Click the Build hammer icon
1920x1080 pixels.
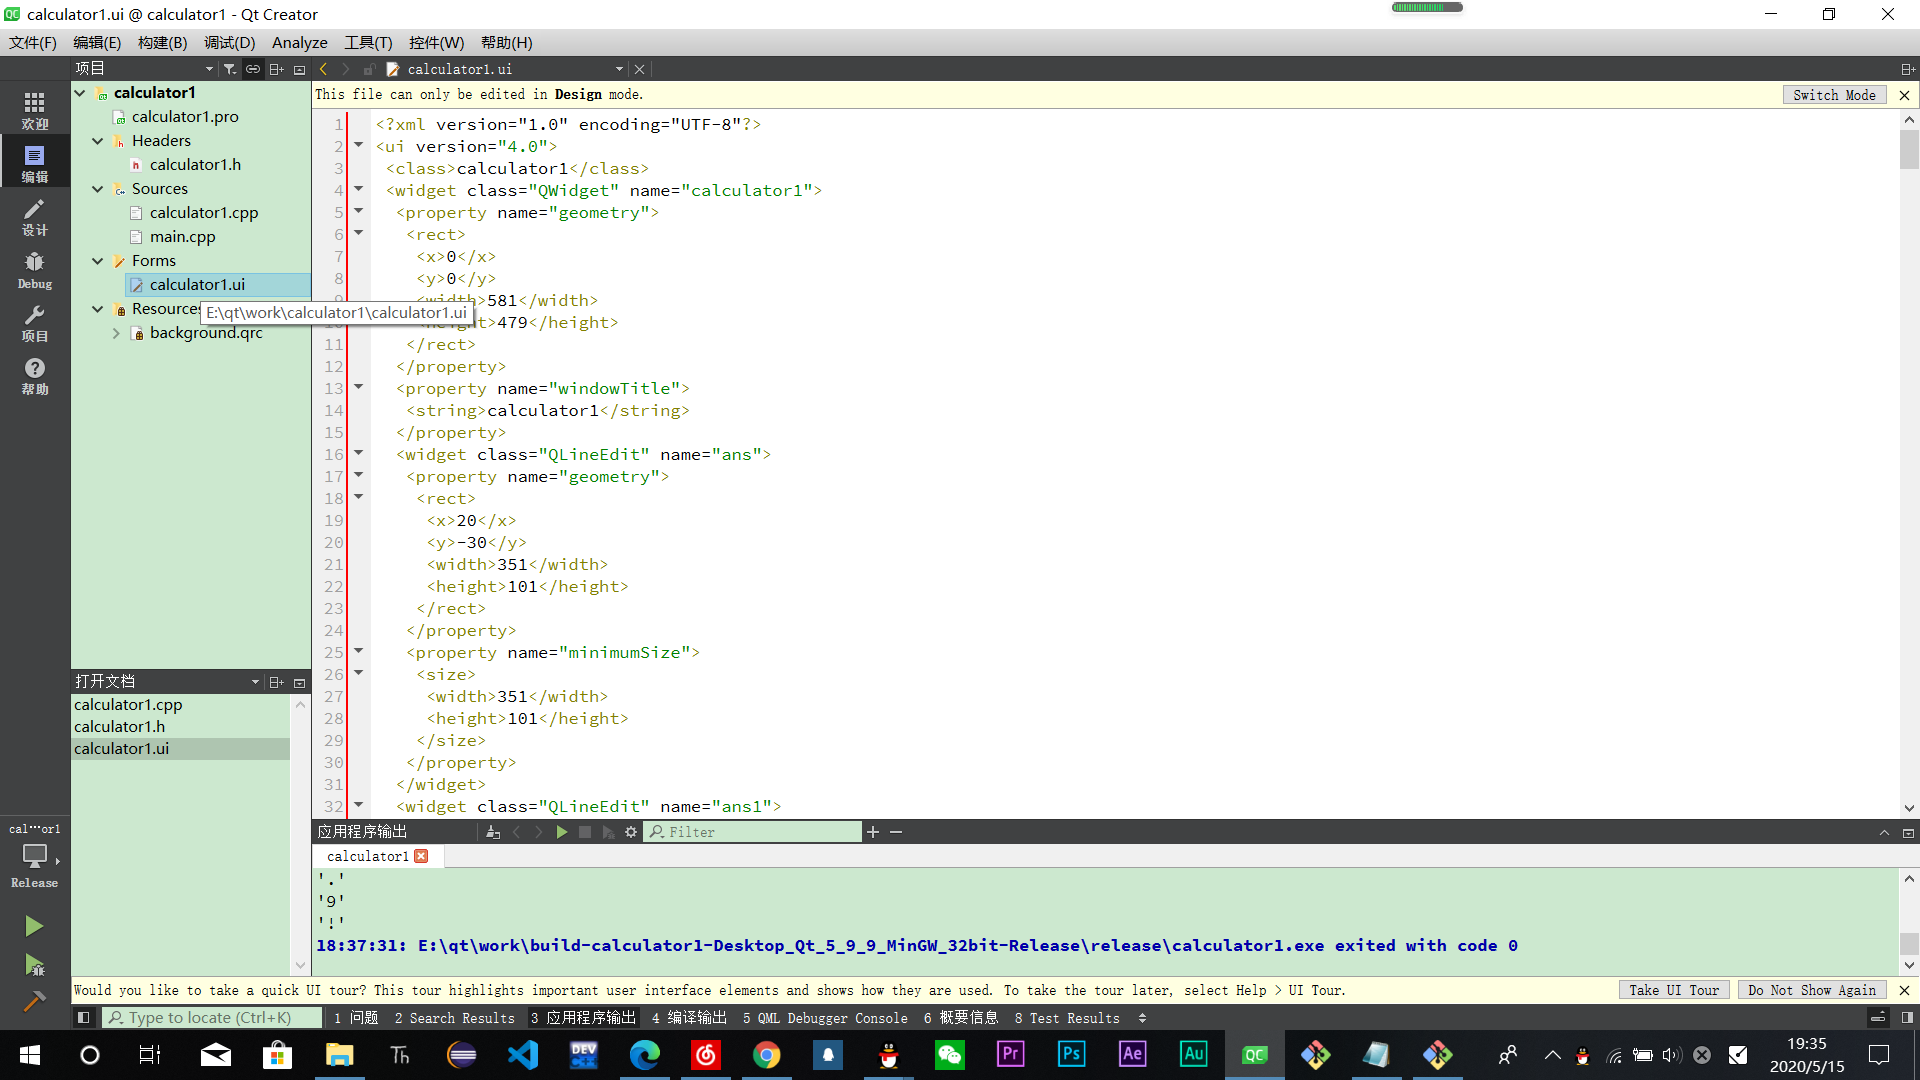click(34, 1001)
